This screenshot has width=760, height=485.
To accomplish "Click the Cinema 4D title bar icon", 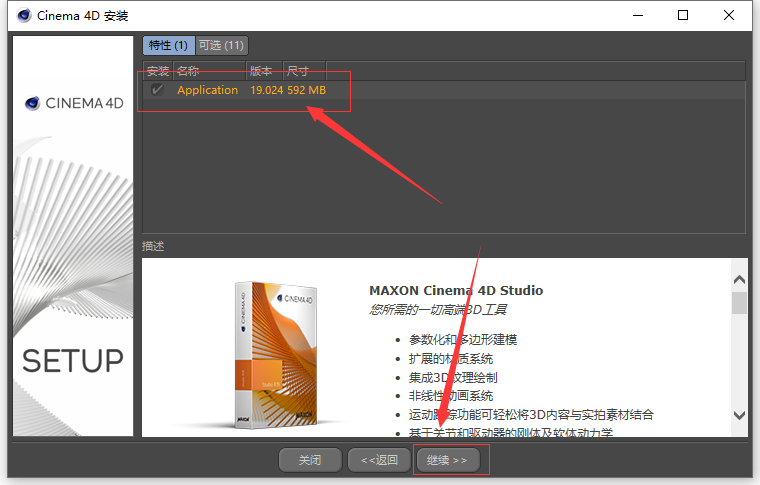I will pos(24,16).
